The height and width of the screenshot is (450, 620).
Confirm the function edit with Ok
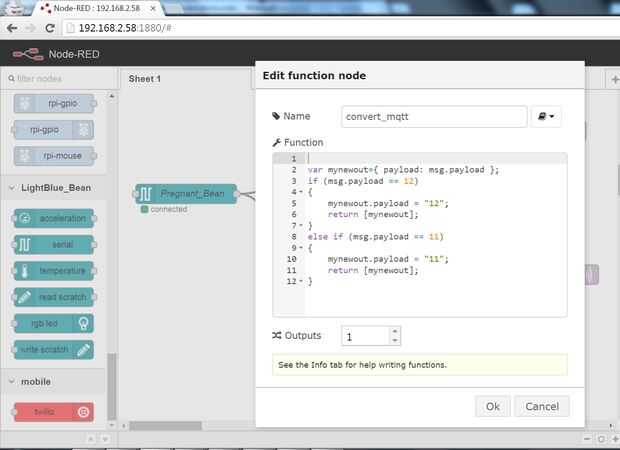tap(492, 406)
